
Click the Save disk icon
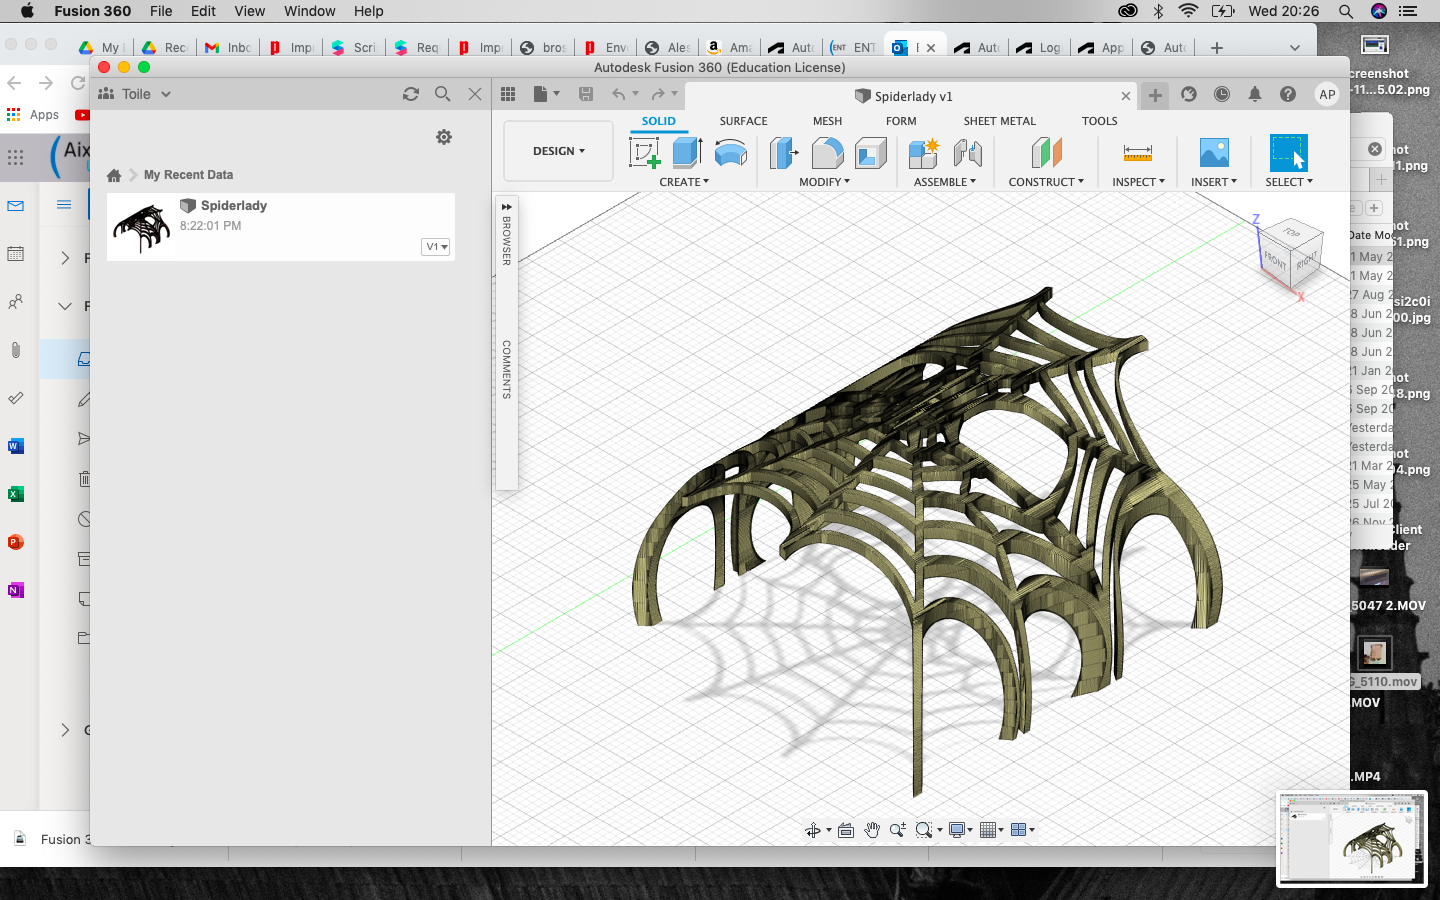pos(586,94)
